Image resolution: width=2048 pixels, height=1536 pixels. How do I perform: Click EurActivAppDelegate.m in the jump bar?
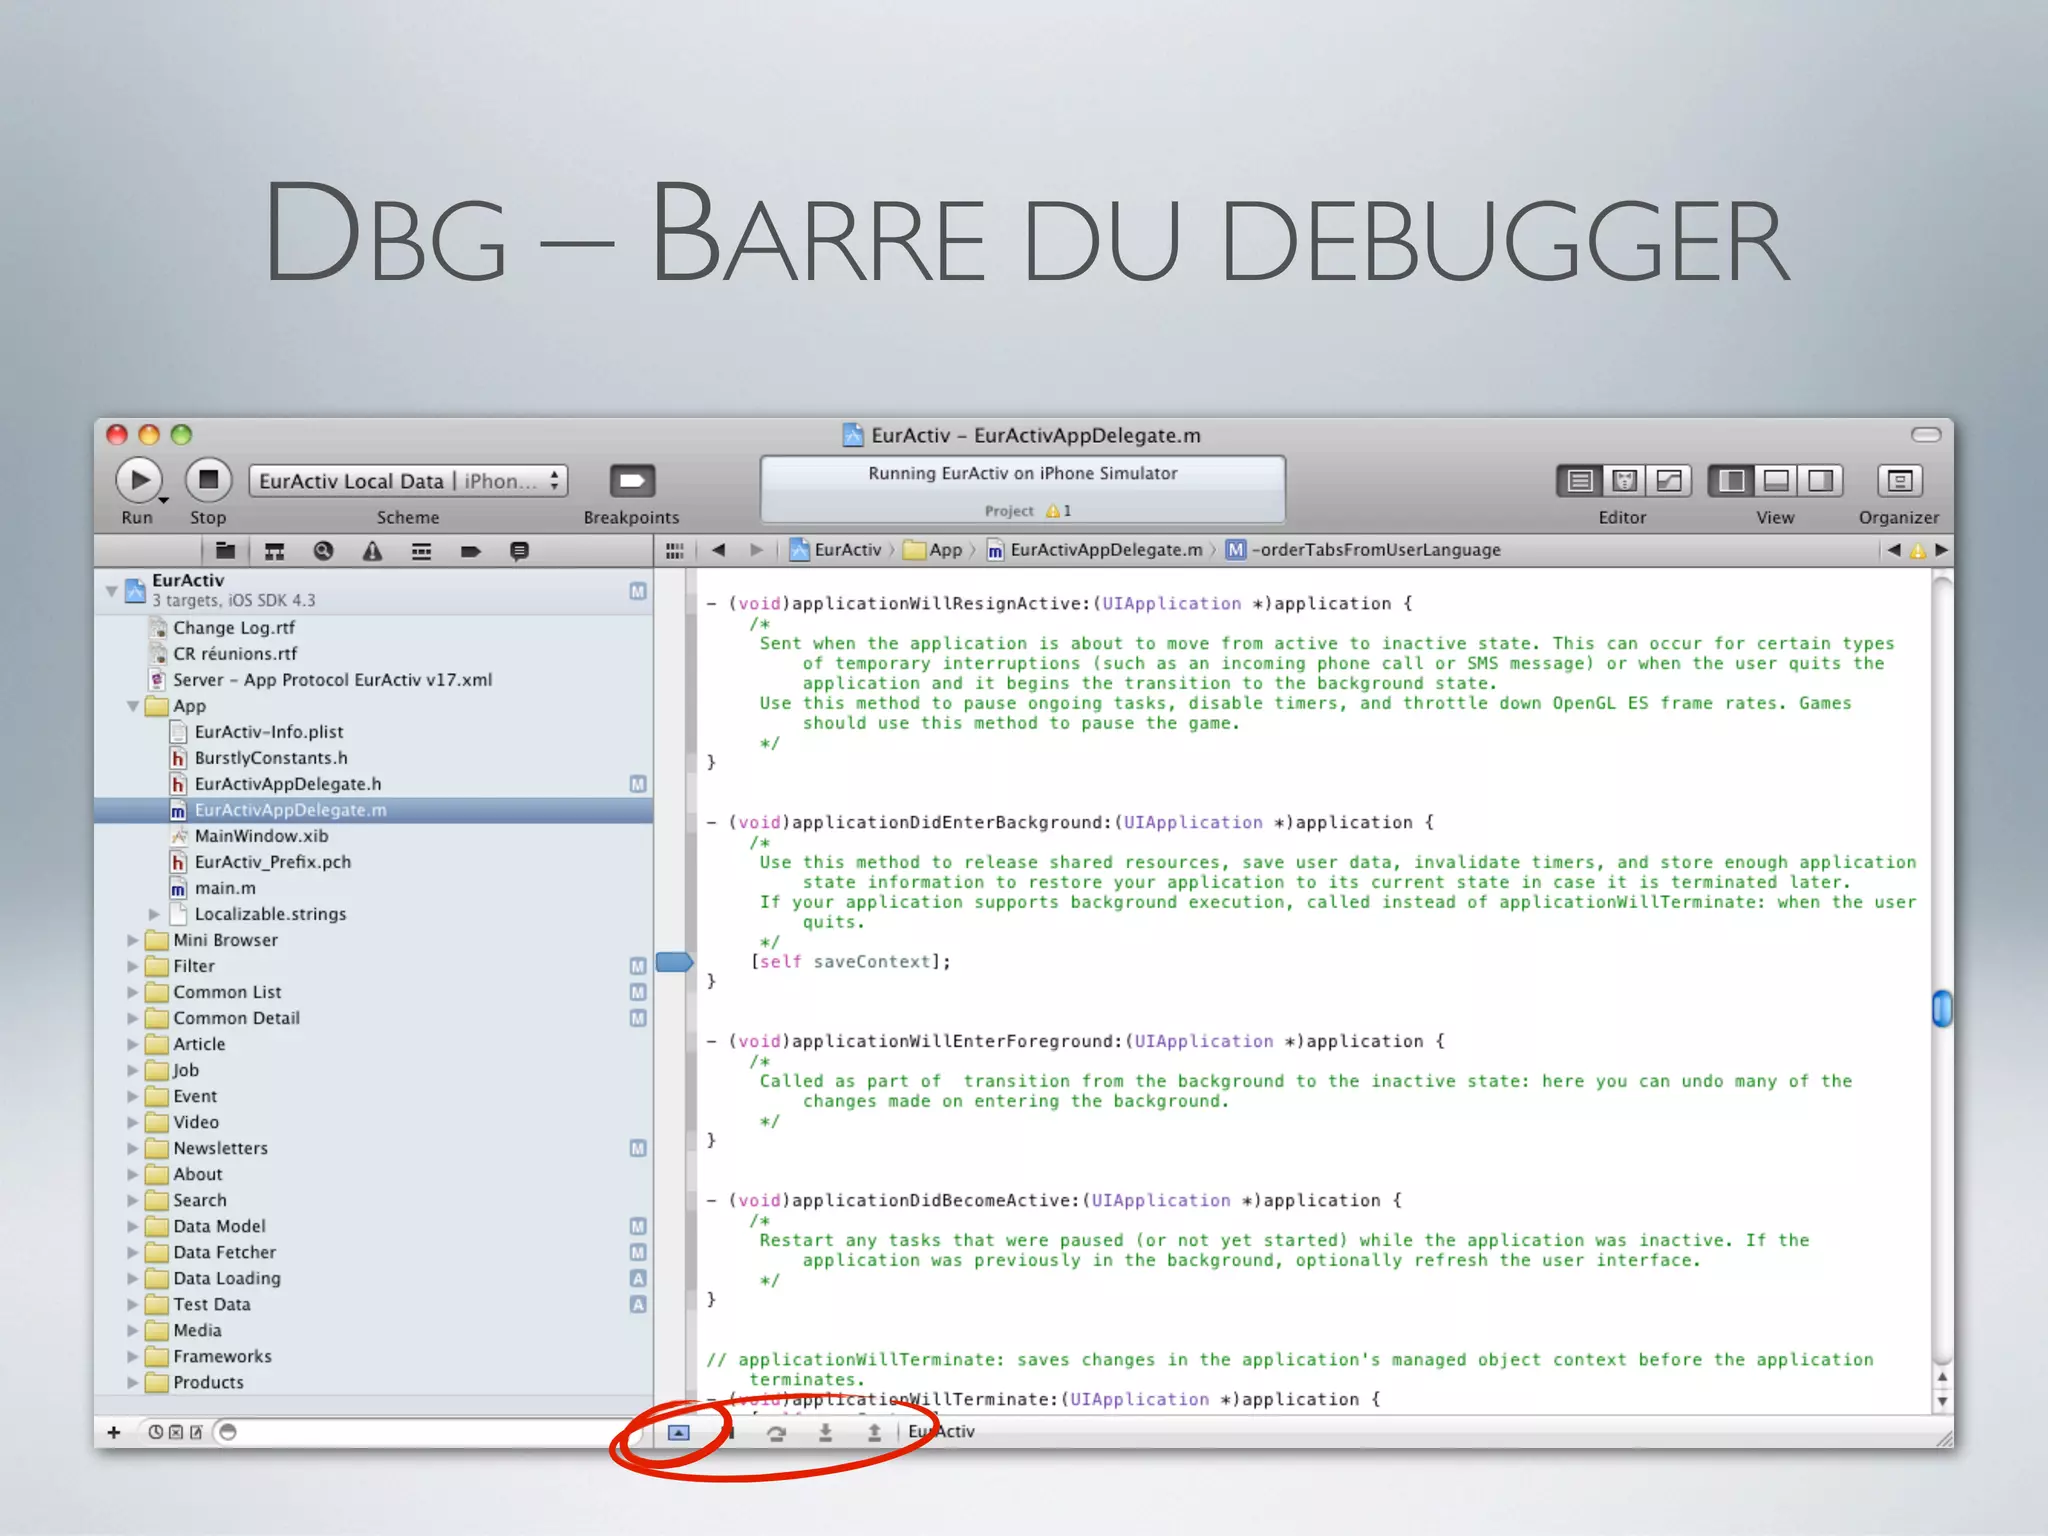click(x=1095, y=550)
